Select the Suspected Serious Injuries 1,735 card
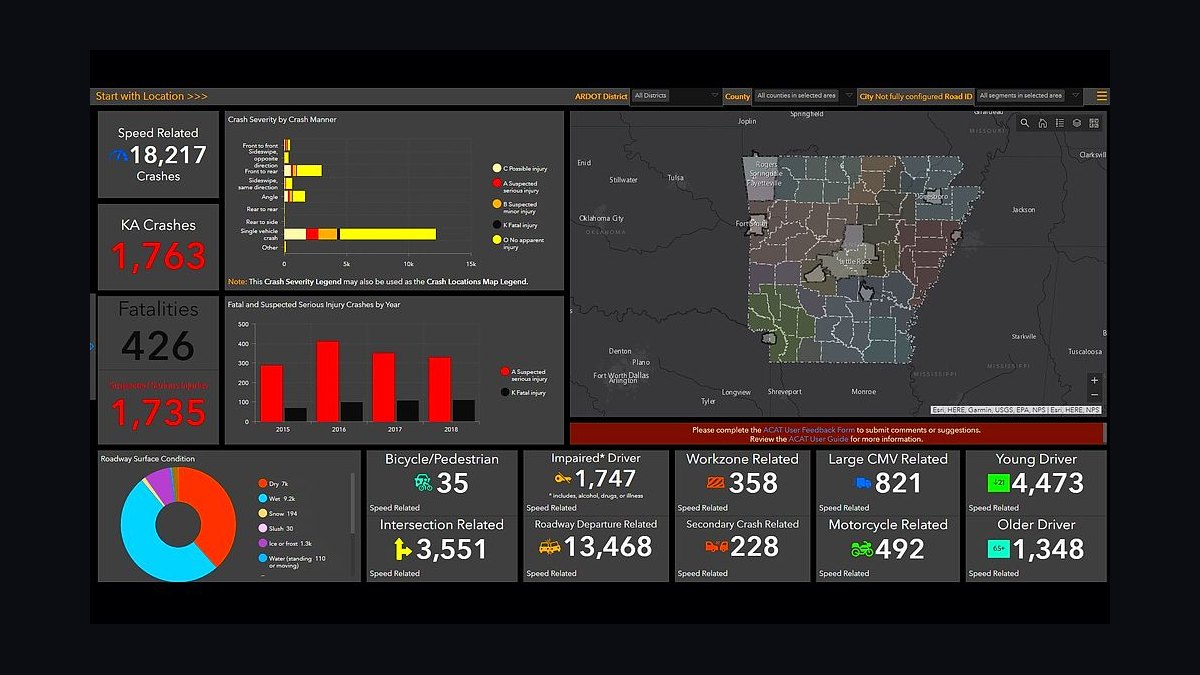Screen dimensions: 1200x675 [x=158, y=407]
